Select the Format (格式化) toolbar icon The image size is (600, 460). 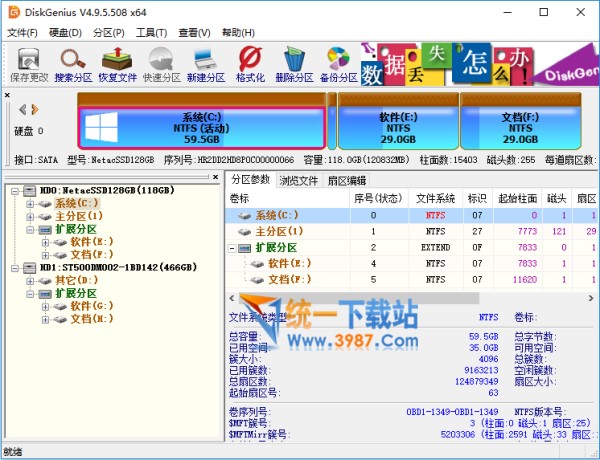[x=250, y=64]
